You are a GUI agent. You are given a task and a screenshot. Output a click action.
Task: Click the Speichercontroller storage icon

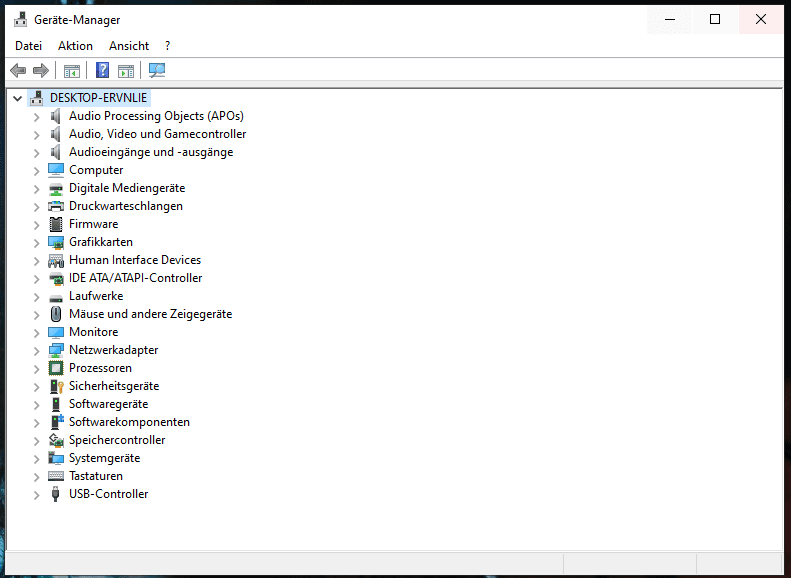click(56, 440)
